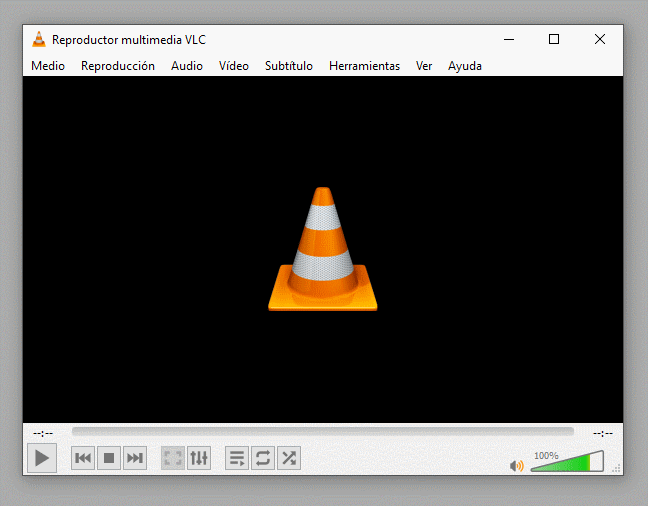Adjust the 100% volume slider
This screenshot has width=648, height=506.
567,461
